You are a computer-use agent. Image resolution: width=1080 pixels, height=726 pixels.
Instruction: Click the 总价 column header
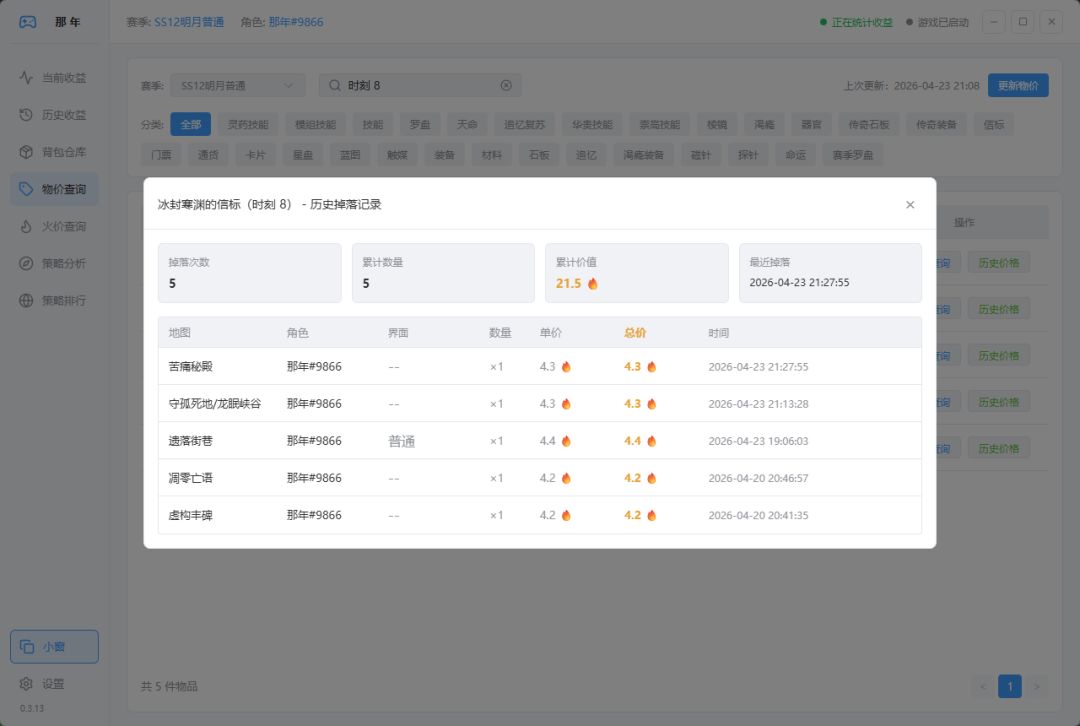tap(635, 333)
